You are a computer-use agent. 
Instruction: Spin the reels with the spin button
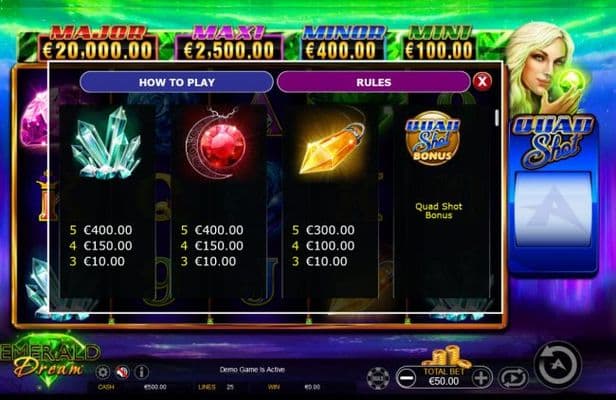[558, 365]
